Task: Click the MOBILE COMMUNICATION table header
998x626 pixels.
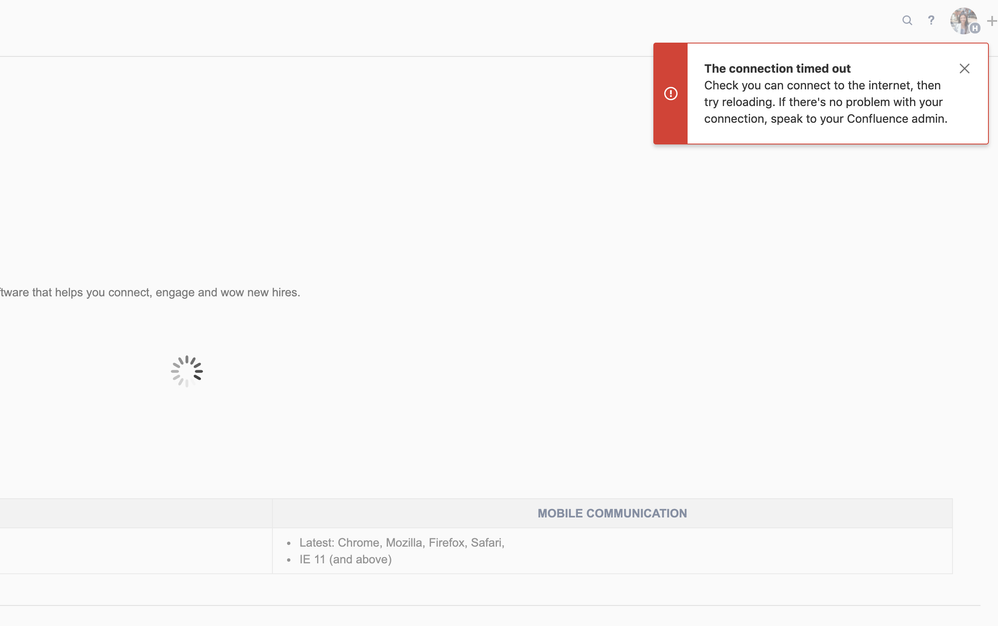Action: tap(612, 513)
